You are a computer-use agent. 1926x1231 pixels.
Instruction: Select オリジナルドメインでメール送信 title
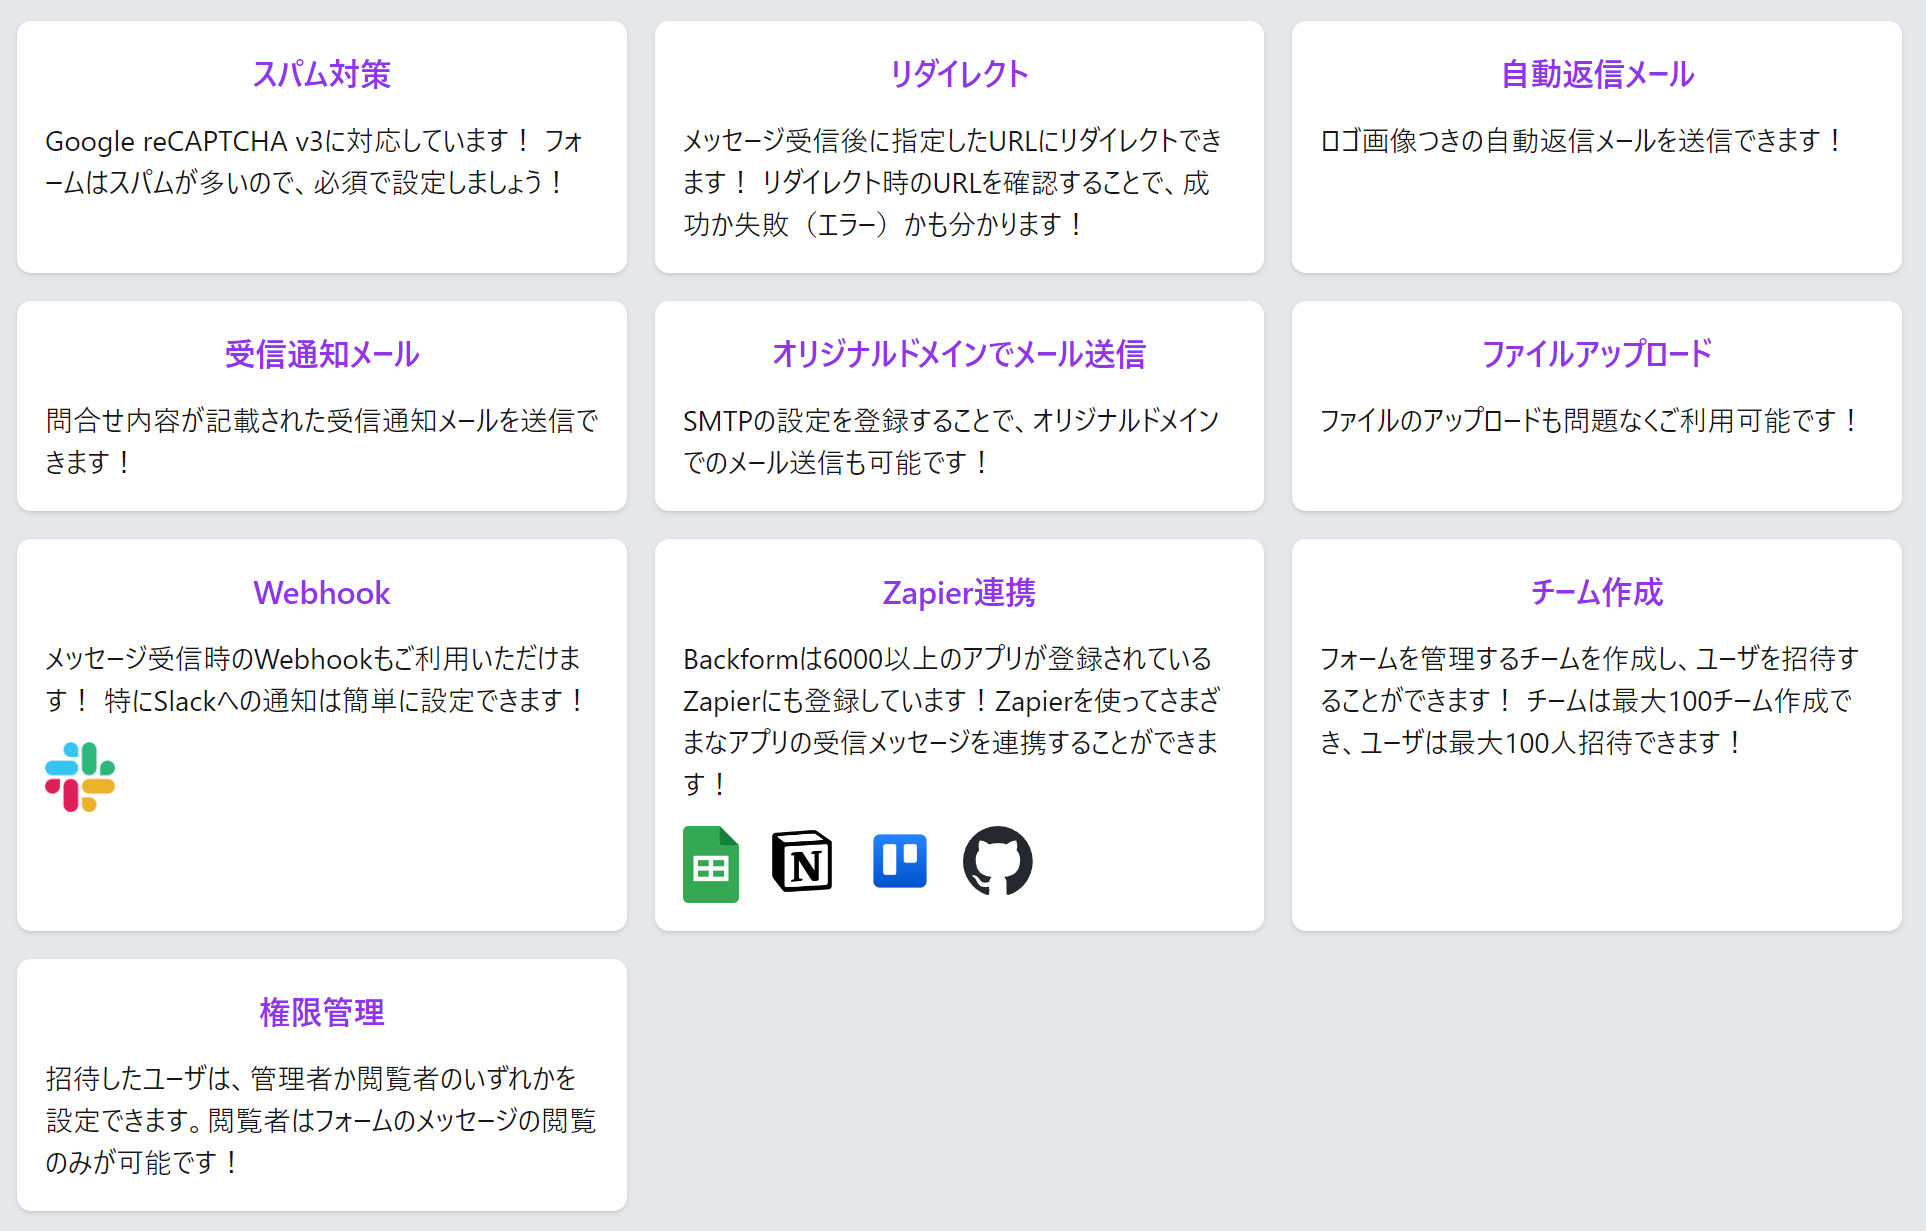pos(958,354)
